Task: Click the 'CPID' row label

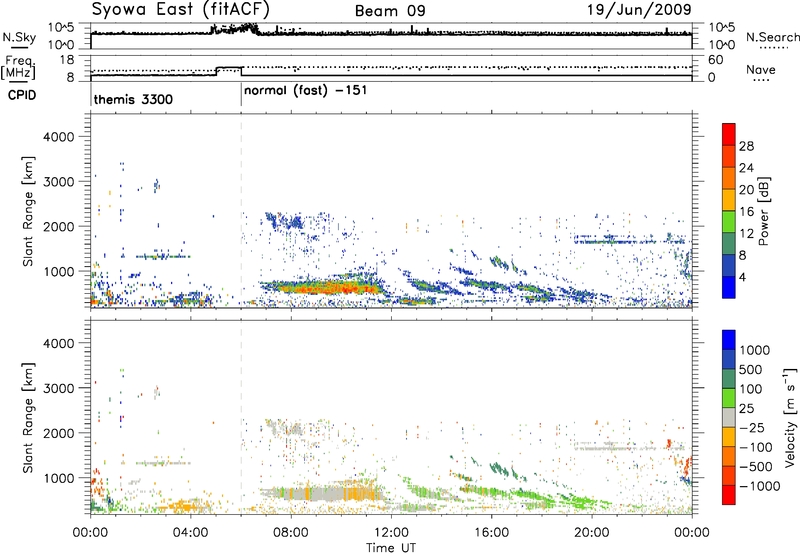Action: pyautogui.click(x=22, y=95)
